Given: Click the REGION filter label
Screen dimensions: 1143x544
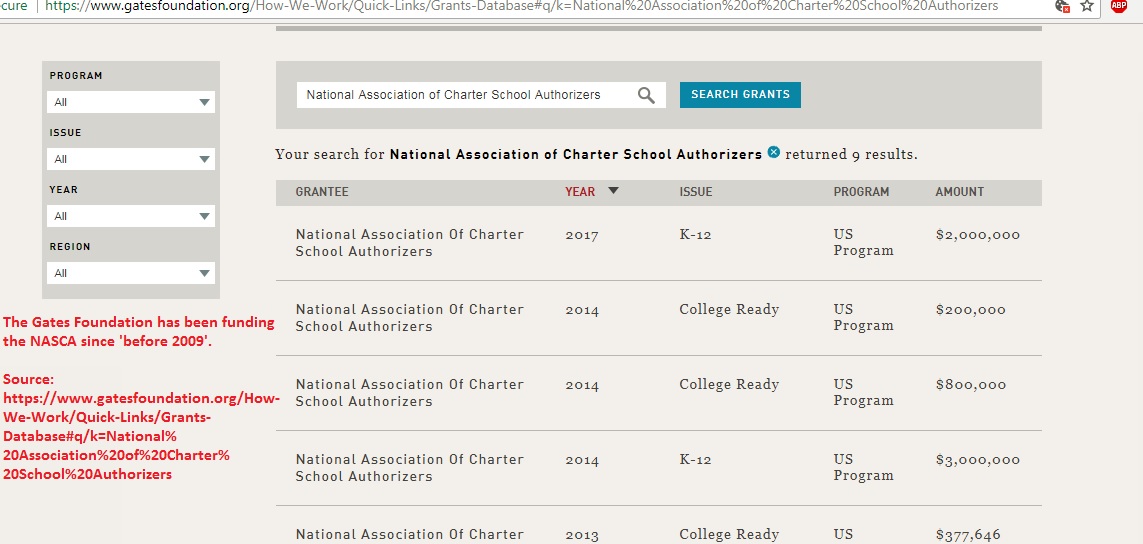Looking at the screenshot, I should (70, 246).
